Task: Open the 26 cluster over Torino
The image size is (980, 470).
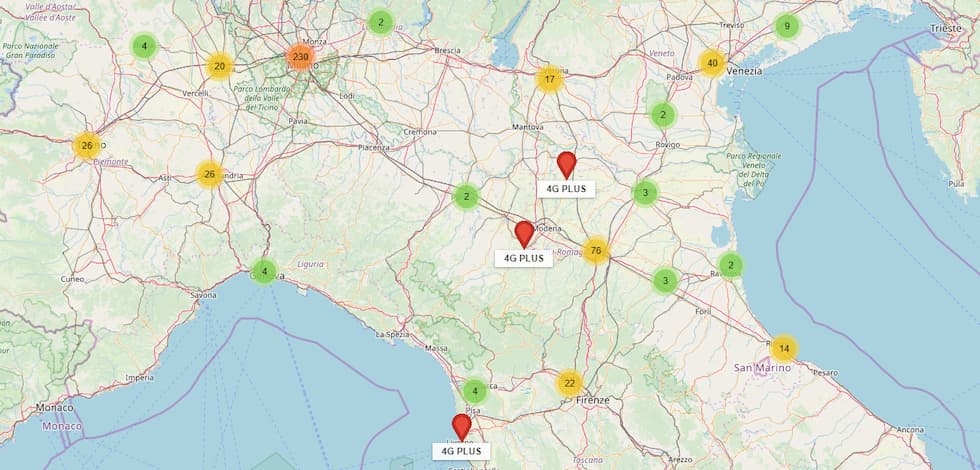Action: 87,146
